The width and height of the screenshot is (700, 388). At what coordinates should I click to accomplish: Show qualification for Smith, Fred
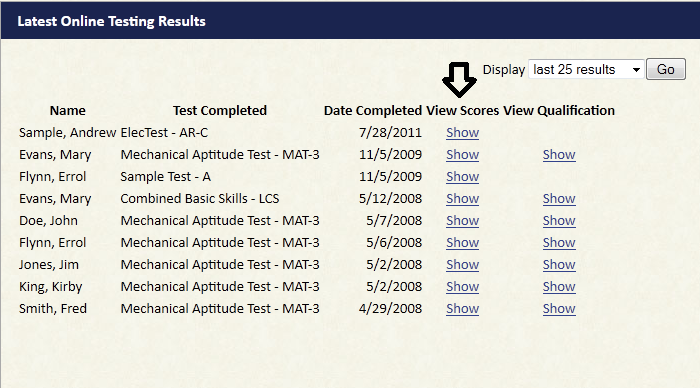[559, 309]
